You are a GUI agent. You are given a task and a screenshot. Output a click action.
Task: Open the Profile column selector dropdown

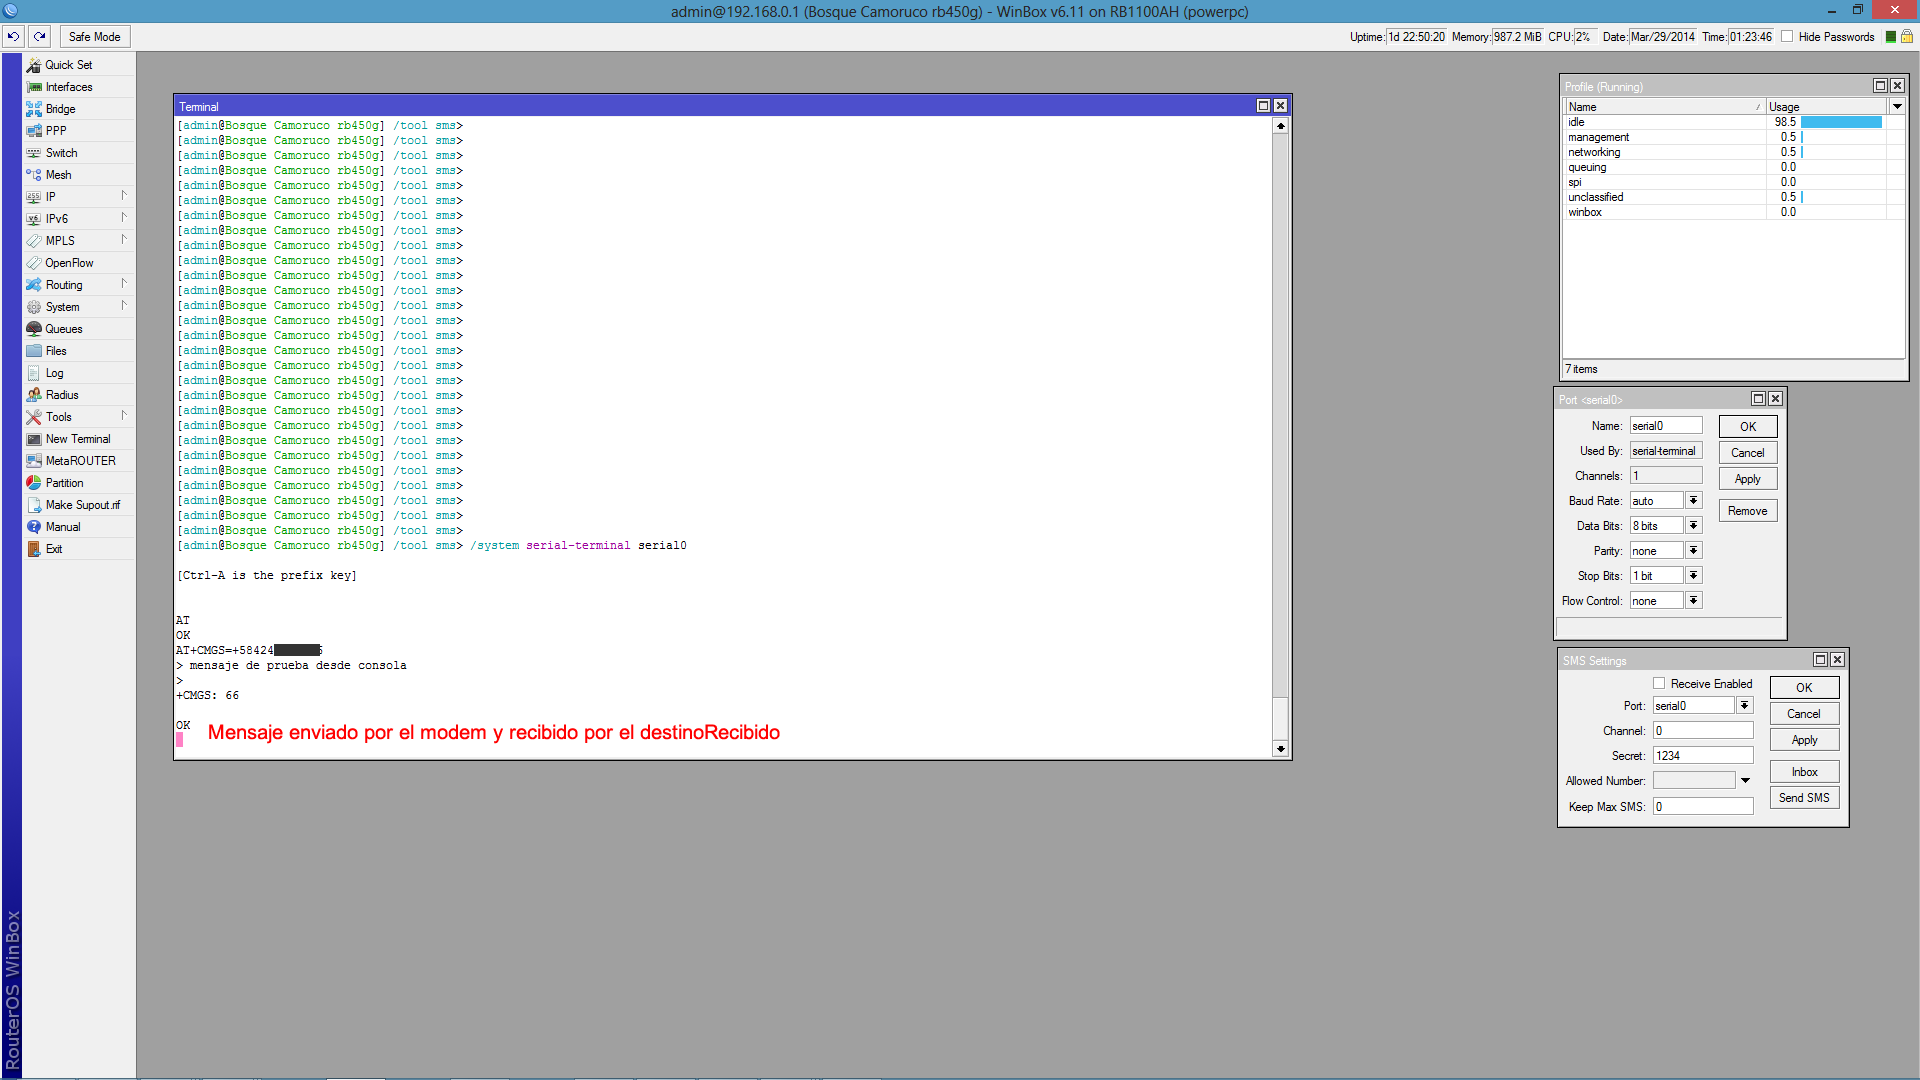1897,107
